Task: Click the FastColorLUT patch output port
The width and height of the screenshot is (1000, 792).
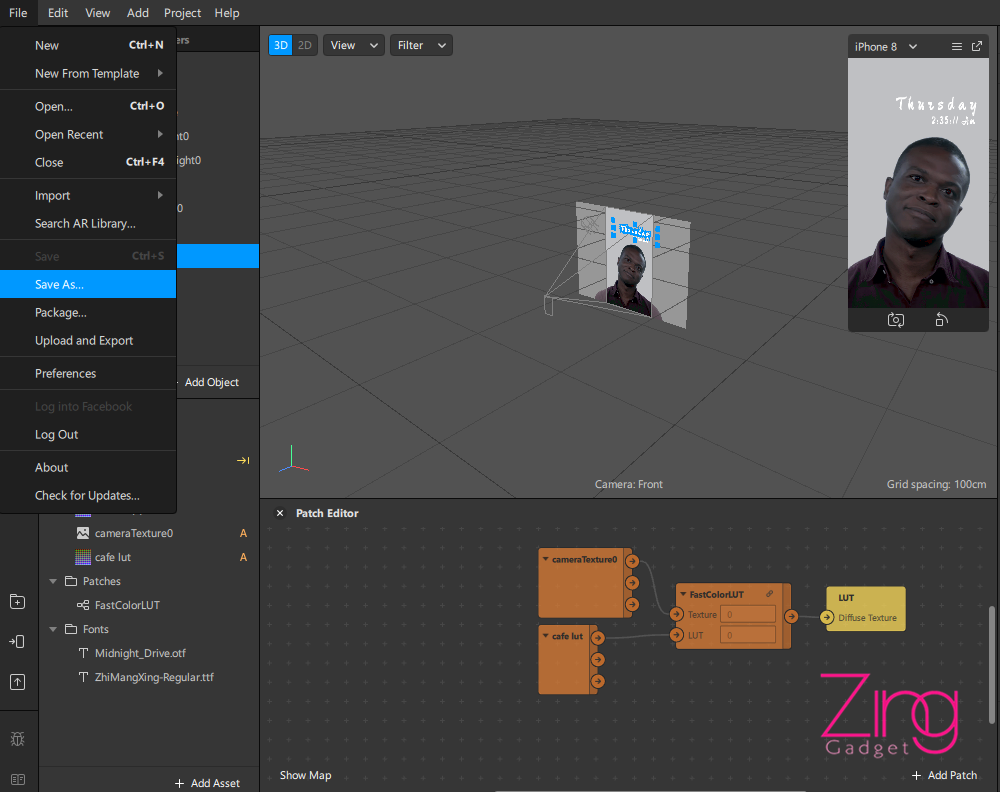Action: (x=791, y=616)
